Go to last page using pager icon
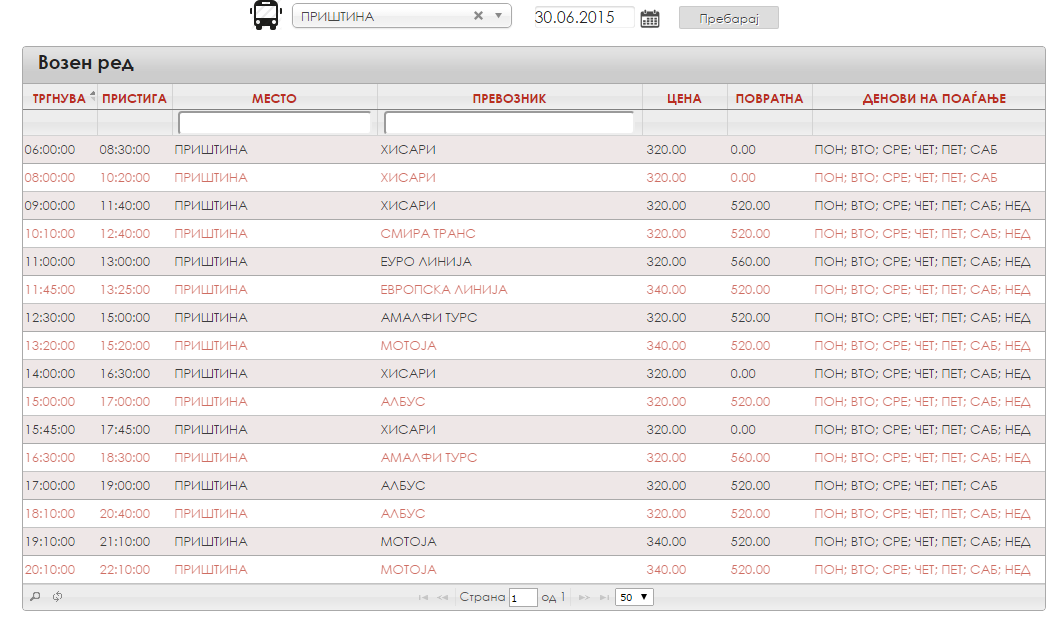The image size is (1059, 617). pos(604,597)
